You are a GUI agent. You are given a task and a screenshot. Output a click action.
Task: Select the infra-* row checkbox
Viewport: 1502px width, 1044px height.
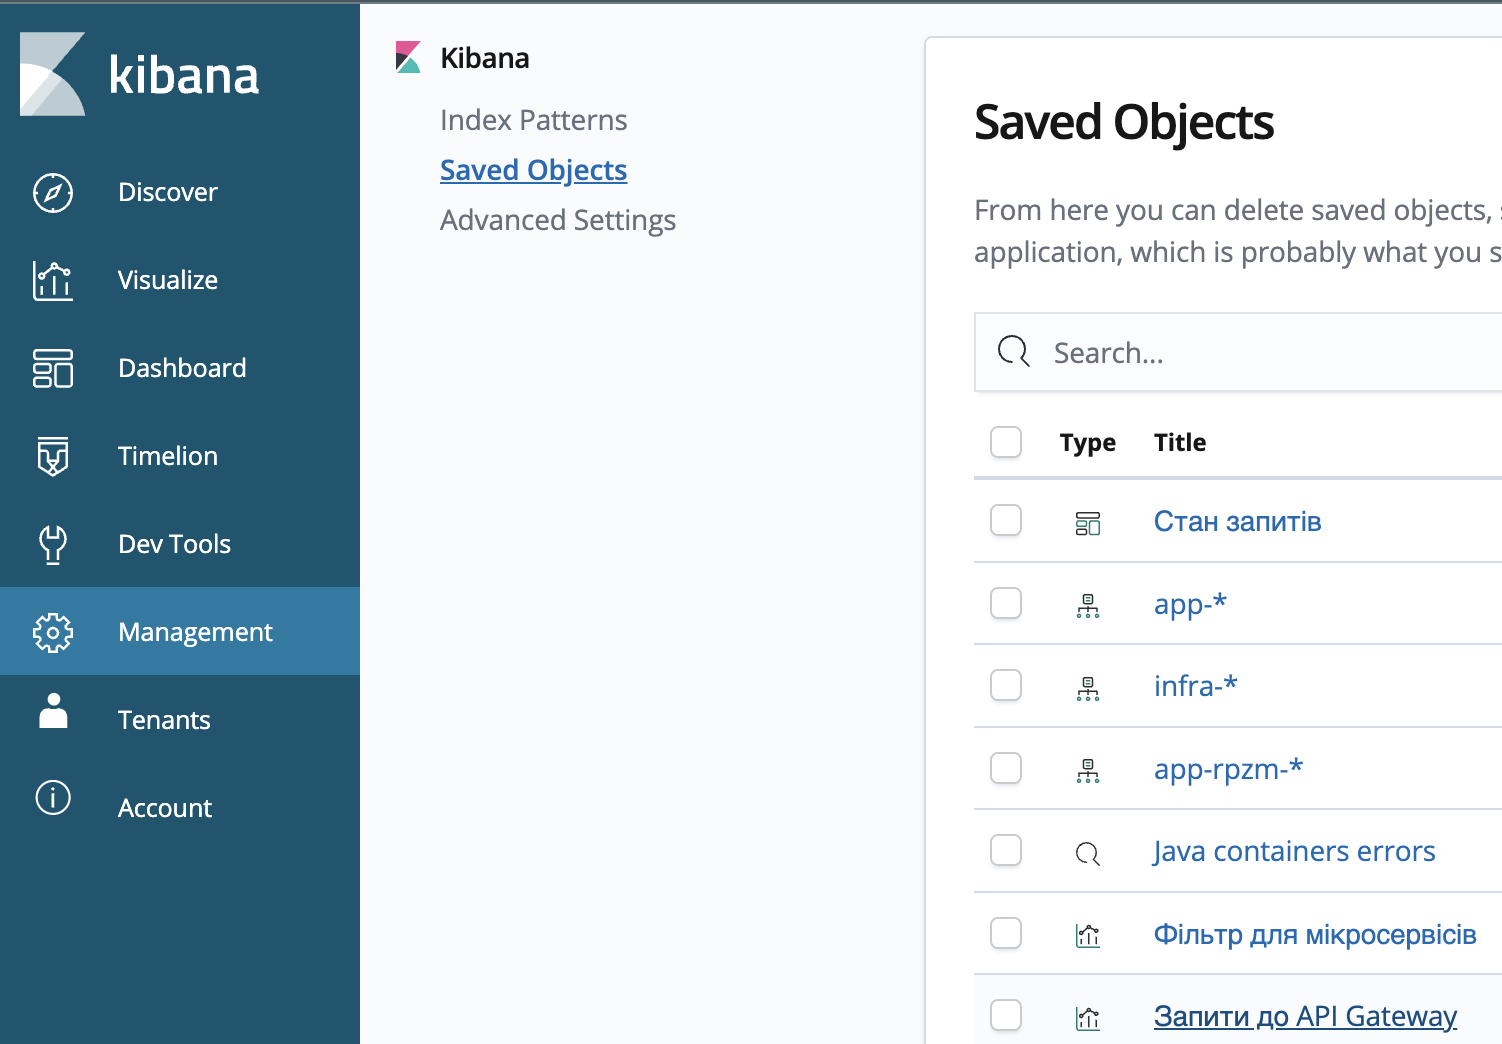(1006, 685)
